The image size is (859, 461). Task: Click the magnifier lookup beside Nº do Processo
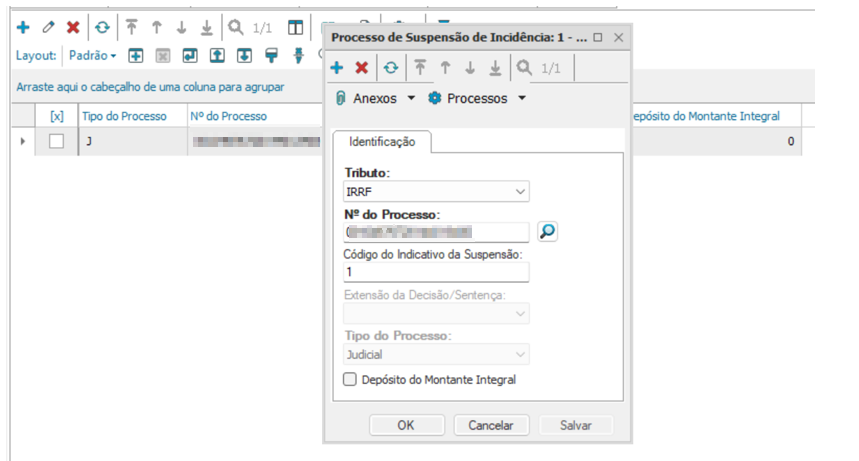(548, 232)
